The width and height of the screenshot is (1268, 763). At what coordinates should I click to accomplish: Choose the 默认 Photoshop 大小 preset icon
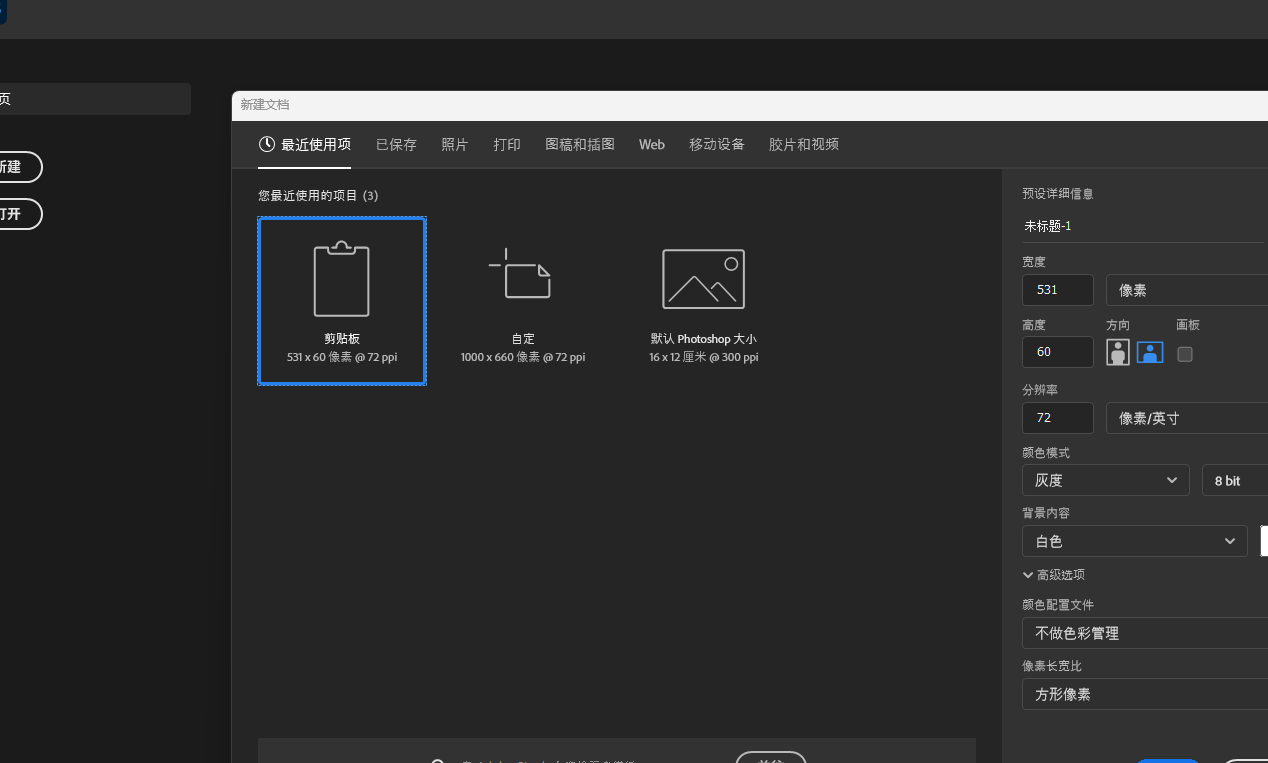pyautogui.click(x=703, y=279)
